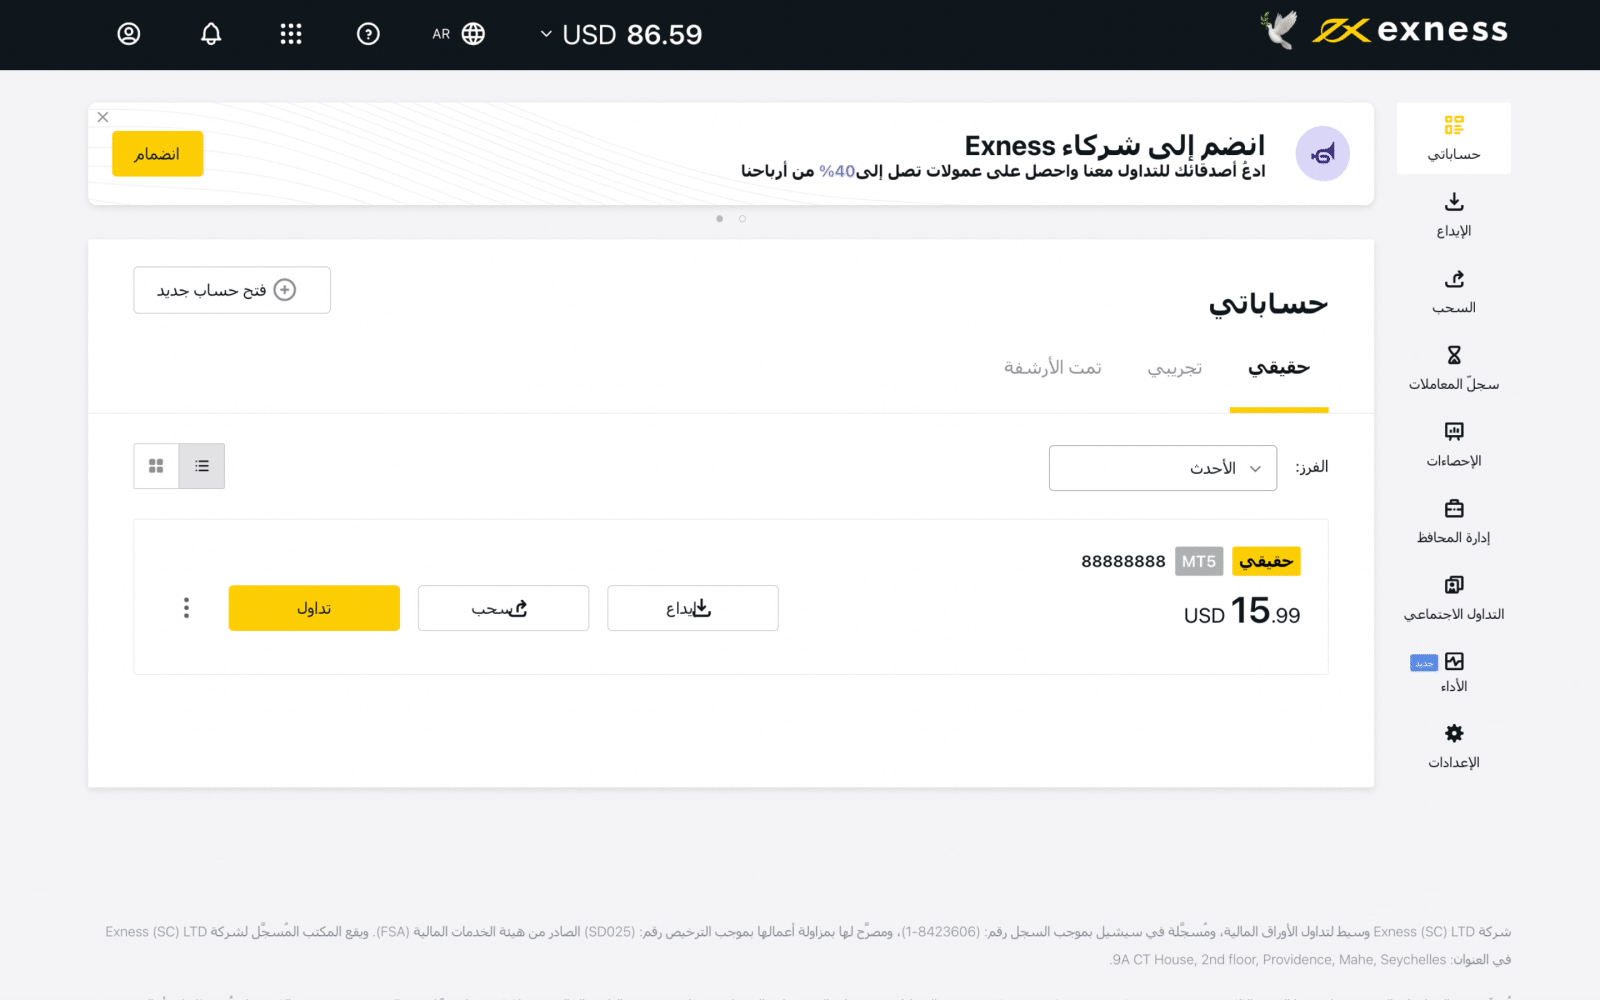Open the user profile icon
Viewport: 1600px width, 1000px height.
(x=129, y=34)
